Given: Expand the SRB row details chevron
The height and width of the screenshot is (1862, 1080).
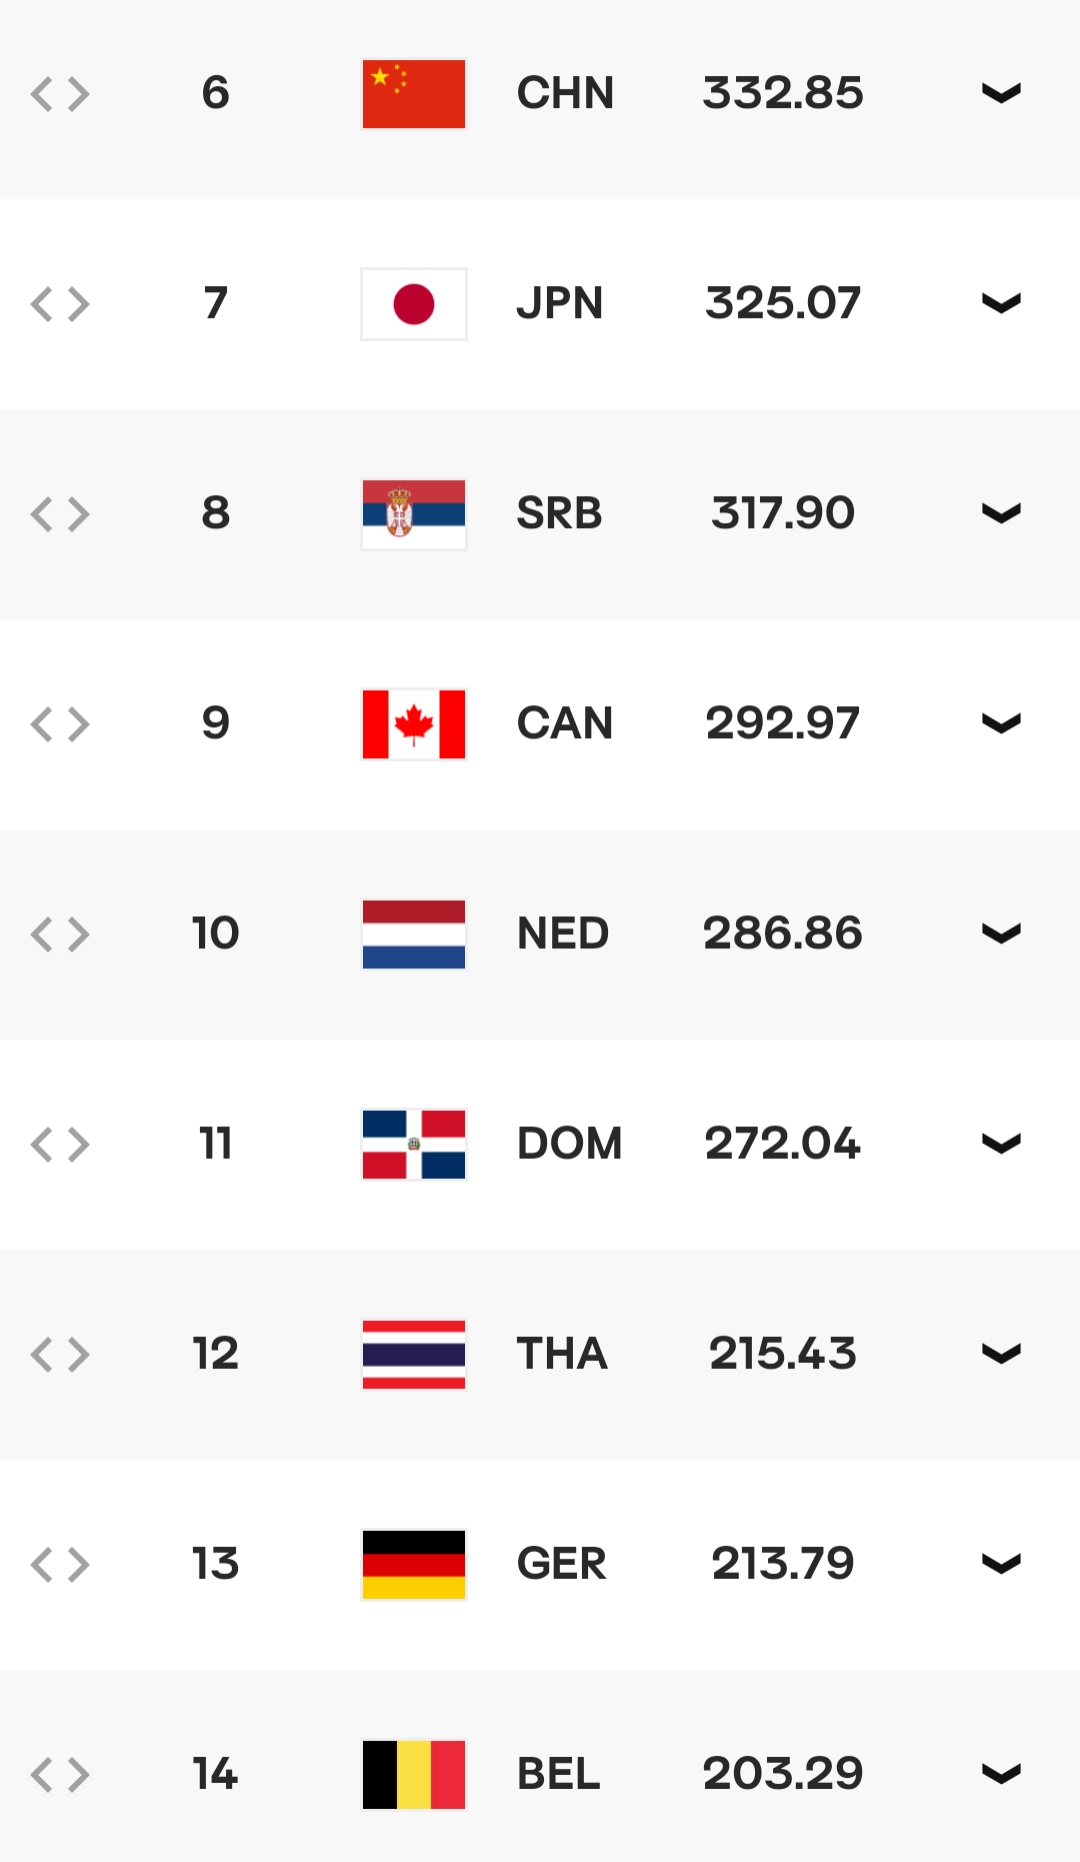Looking at the screenshot, I should coord(1001,513).
